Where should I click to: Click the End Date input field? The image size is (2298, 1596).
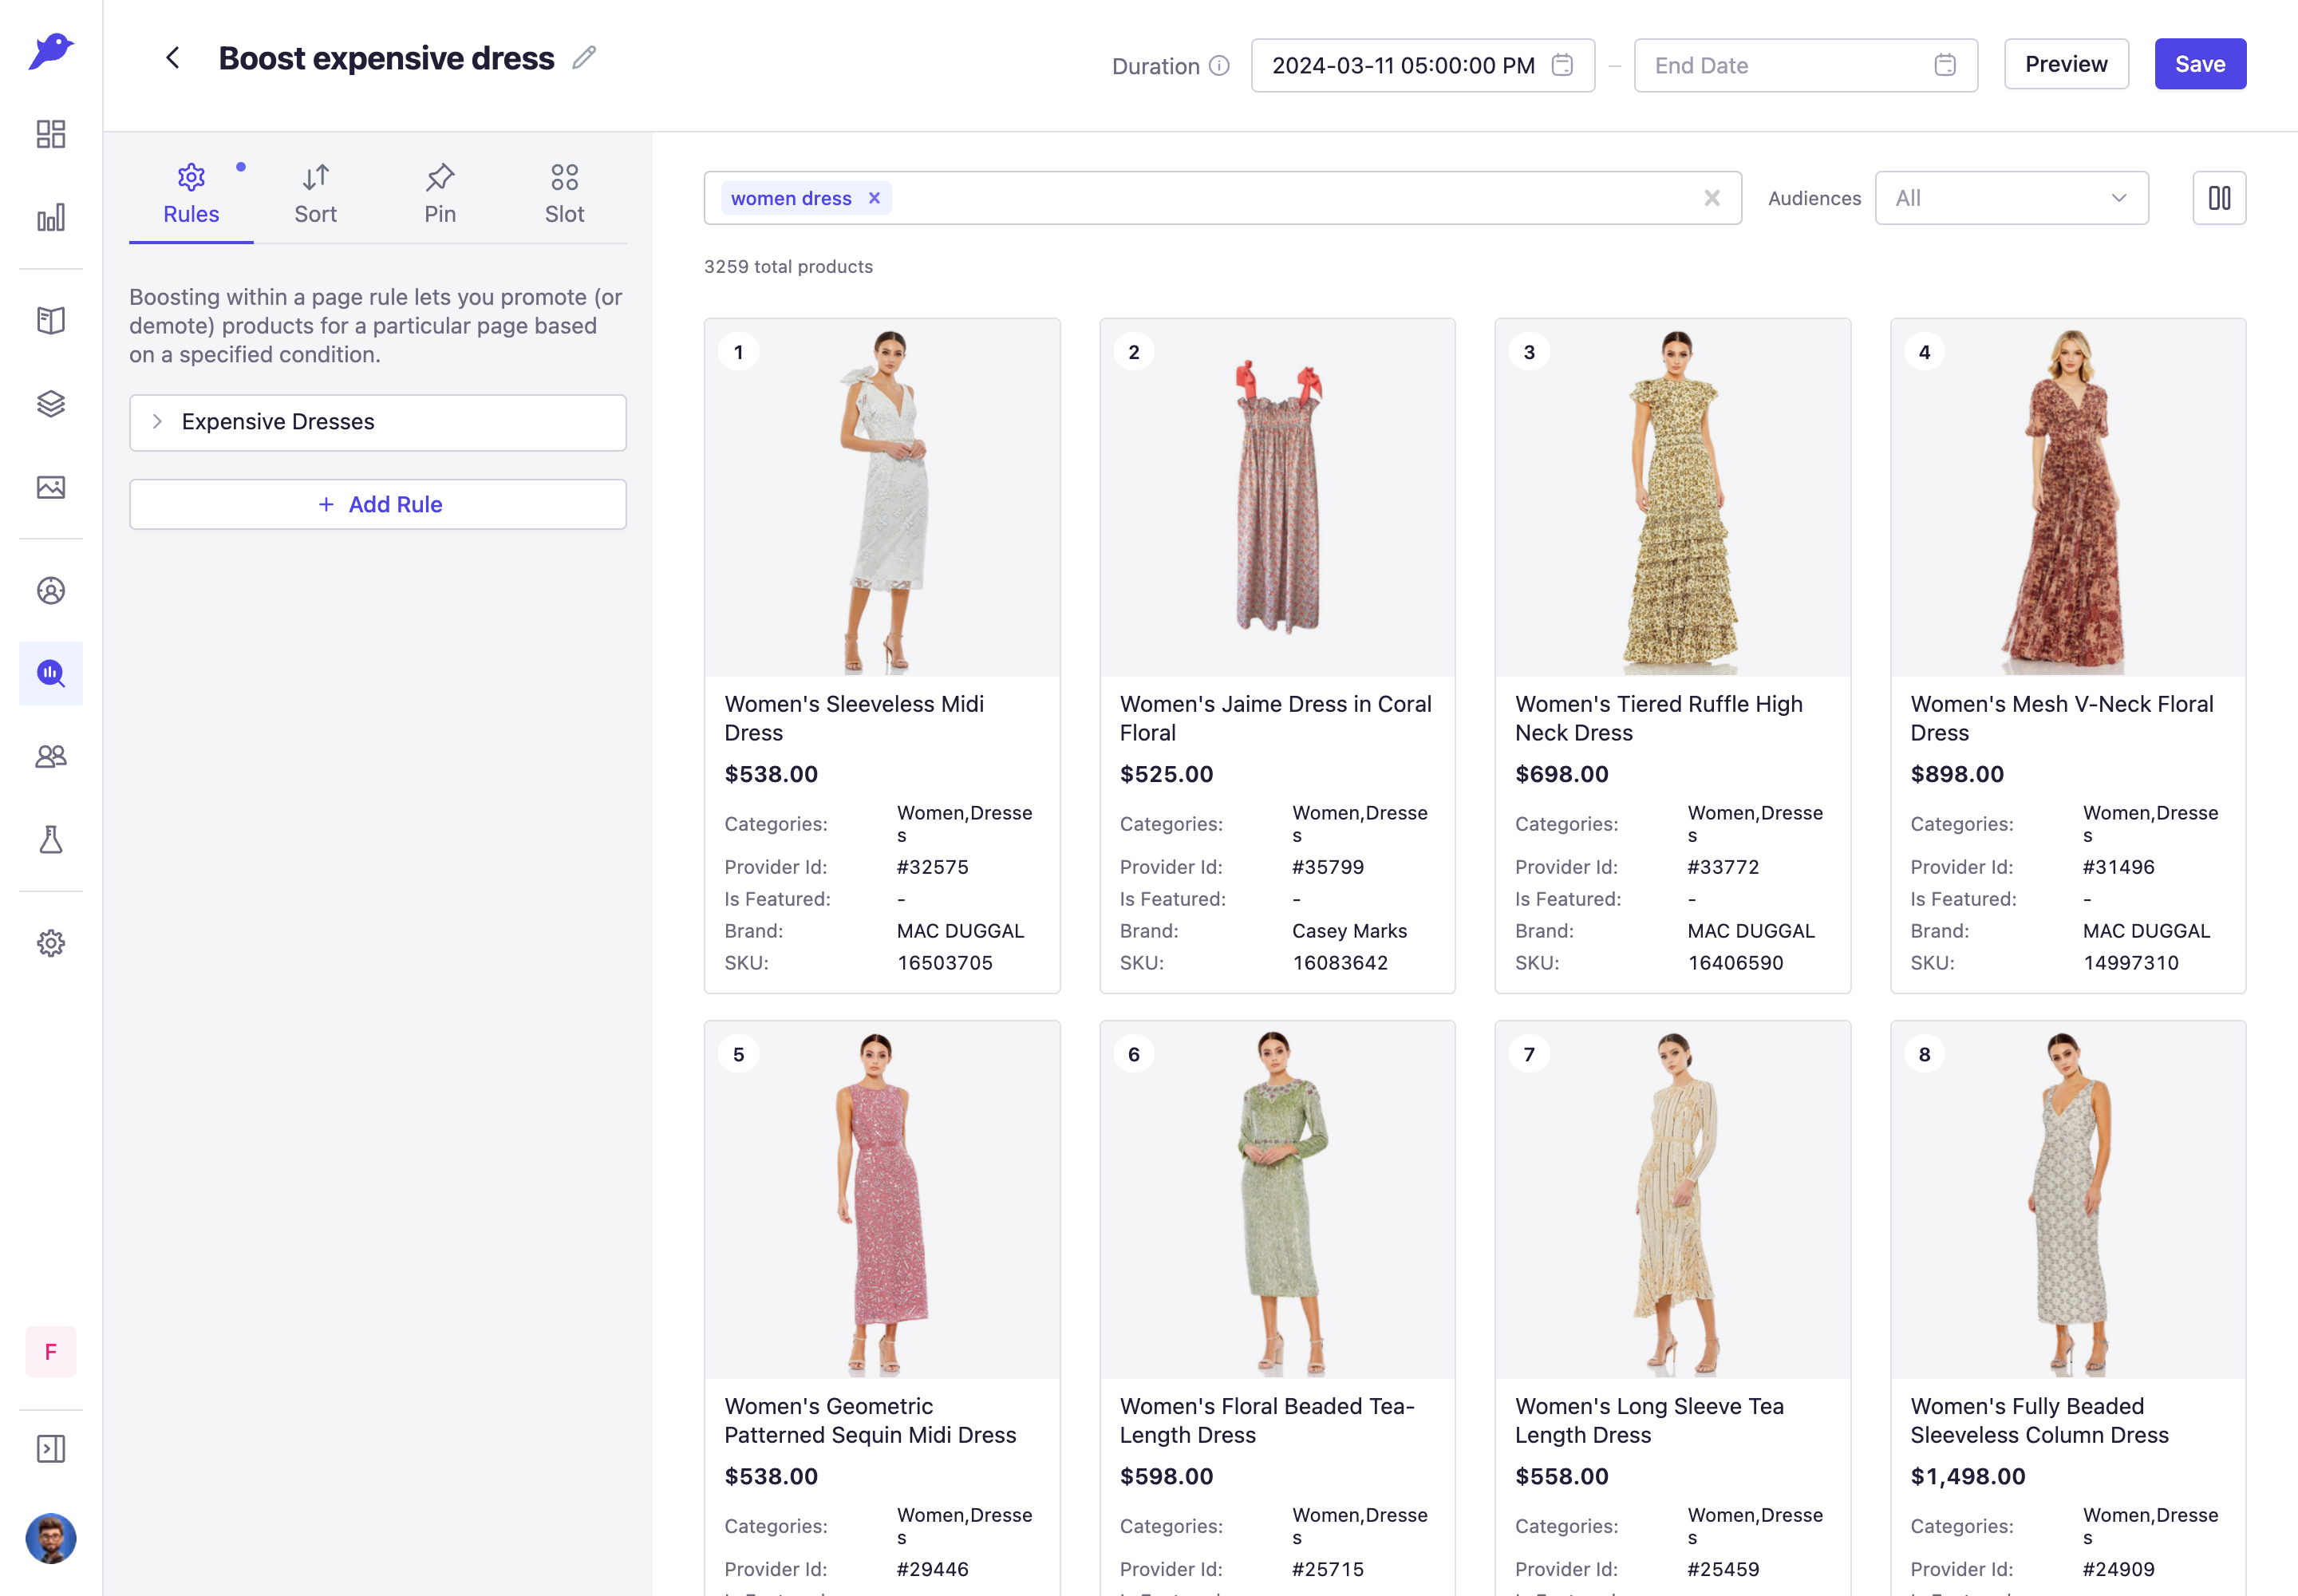pos(1805,65)
